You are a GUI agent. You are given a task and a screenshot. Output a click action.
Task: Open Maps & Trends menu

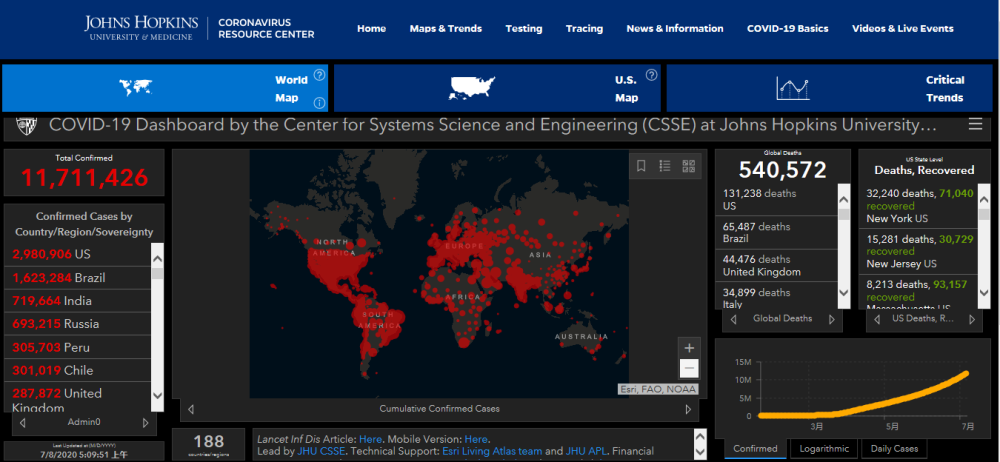[x=446, y=29]
